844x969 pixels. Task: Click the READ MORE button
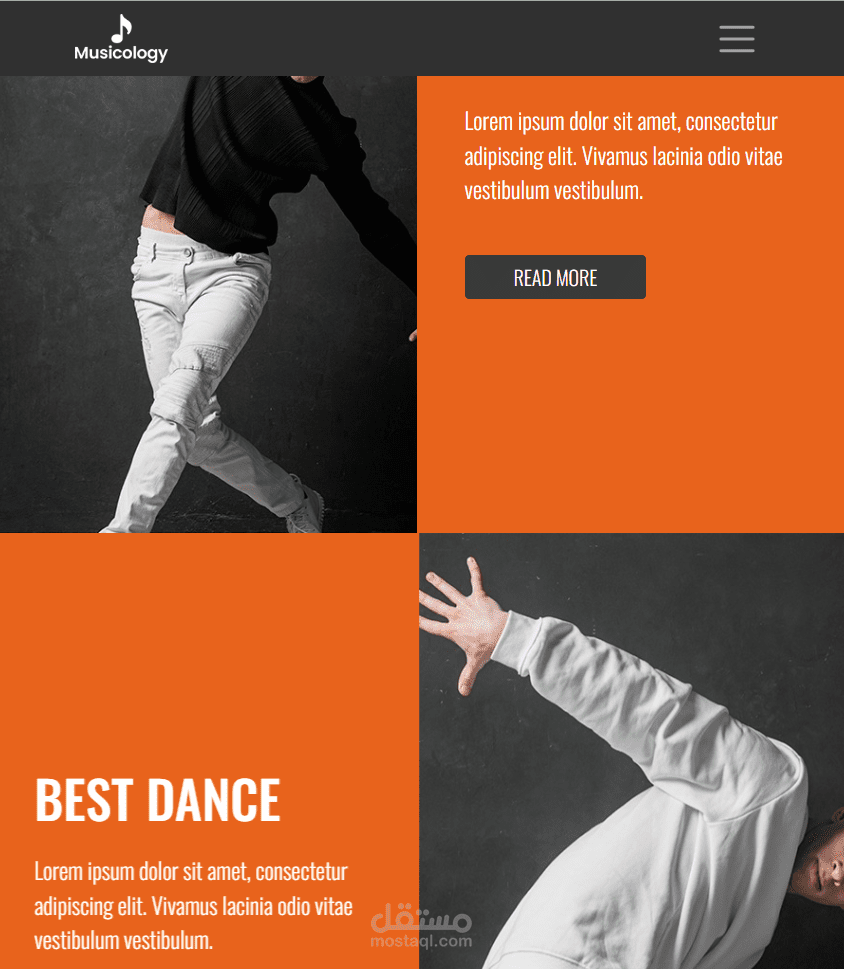click(x=555, y=277)
